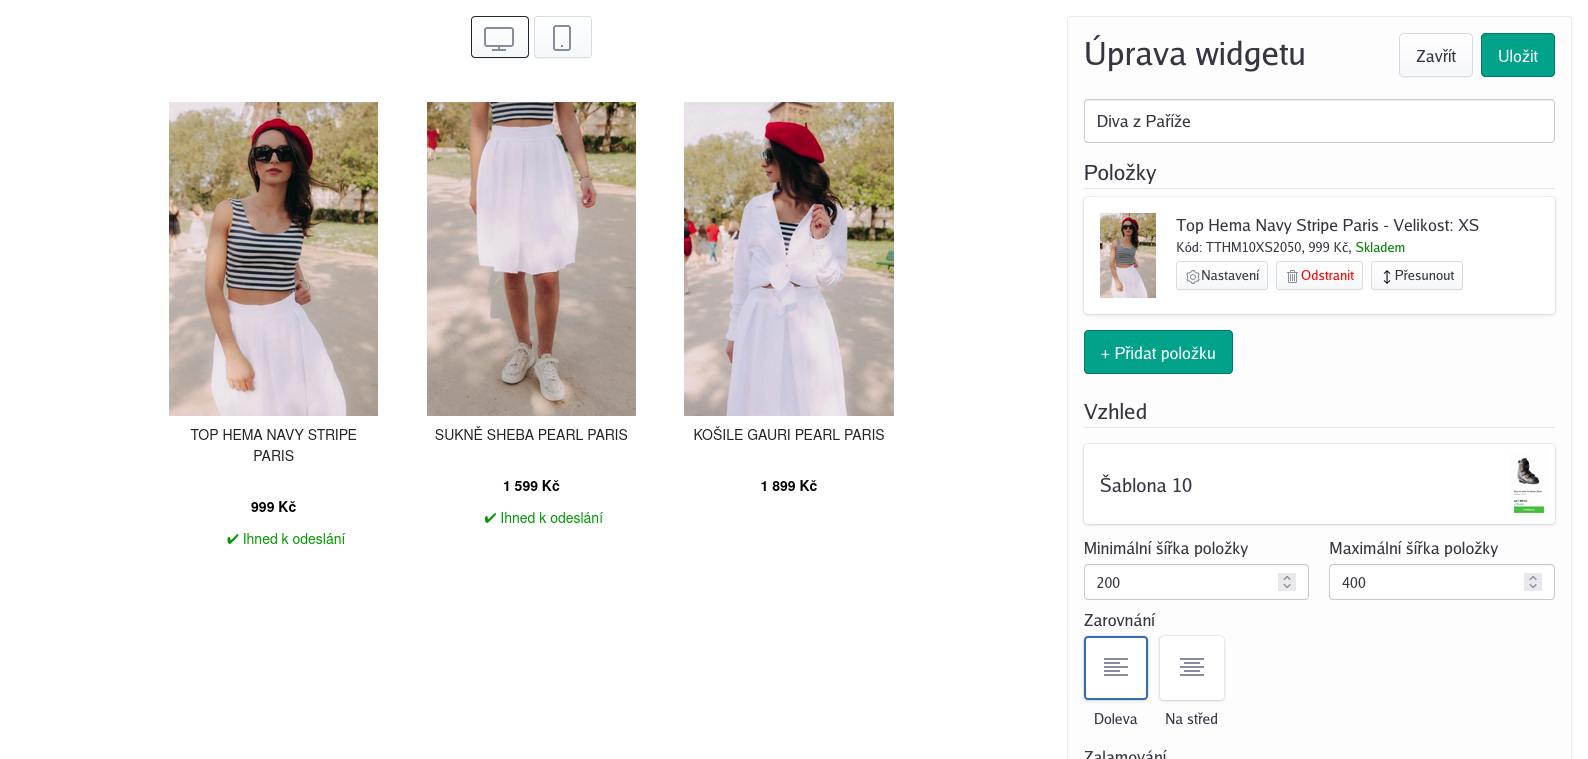Click item thumbnail in Položky list
This screenshot has width=1588, height=759.
1128,255
